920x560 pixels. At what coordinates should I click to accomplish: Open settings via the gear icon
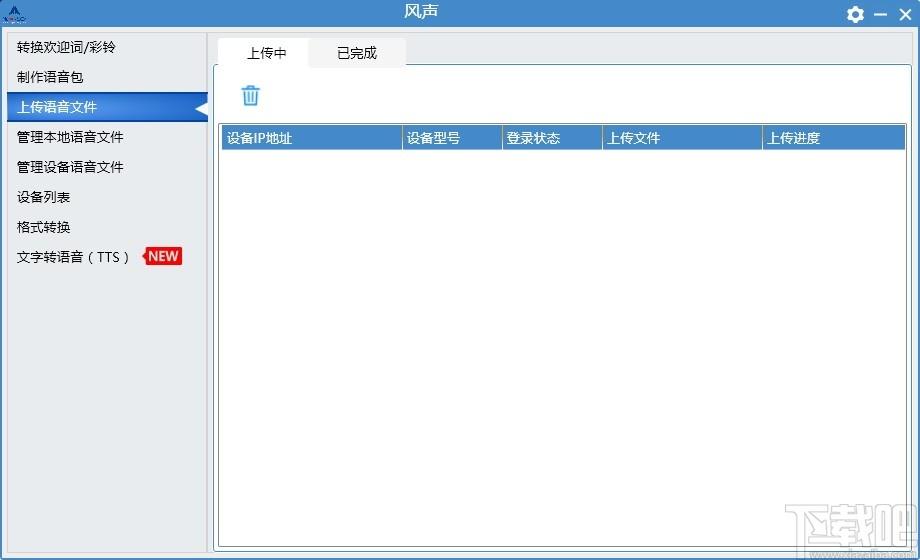tap(855, 14)
